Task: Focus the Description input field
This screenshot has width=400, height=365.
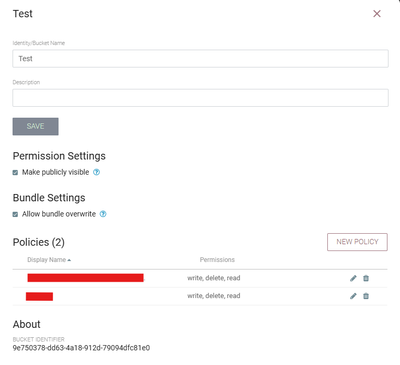Action: [x=200, y=98]
